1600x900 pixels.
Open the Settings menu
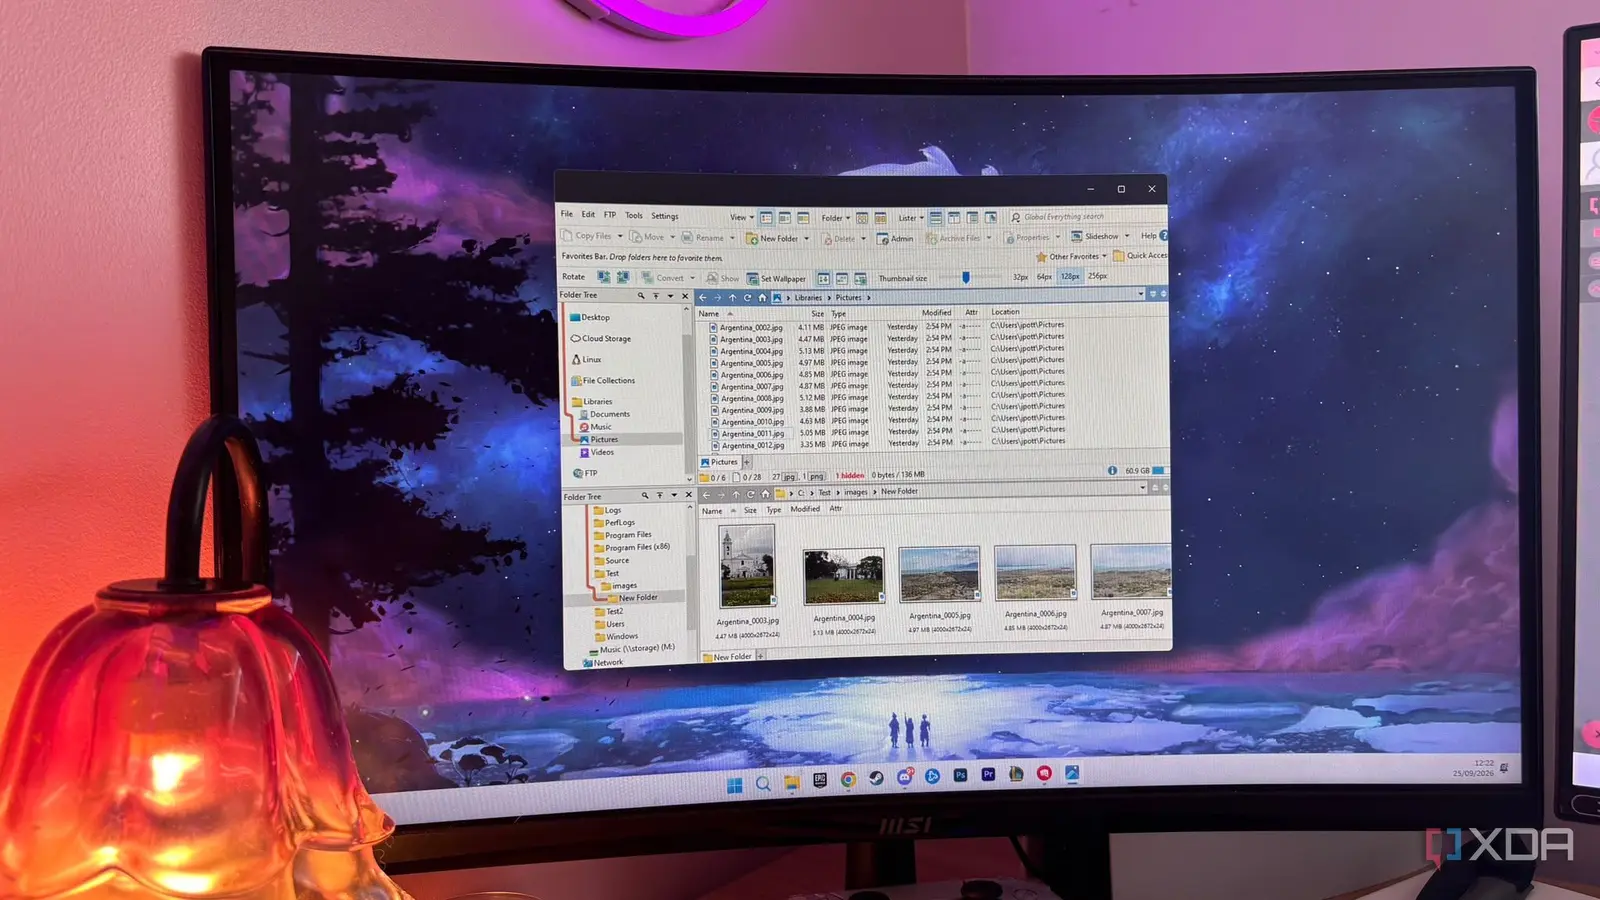click(x=665, y=216)
